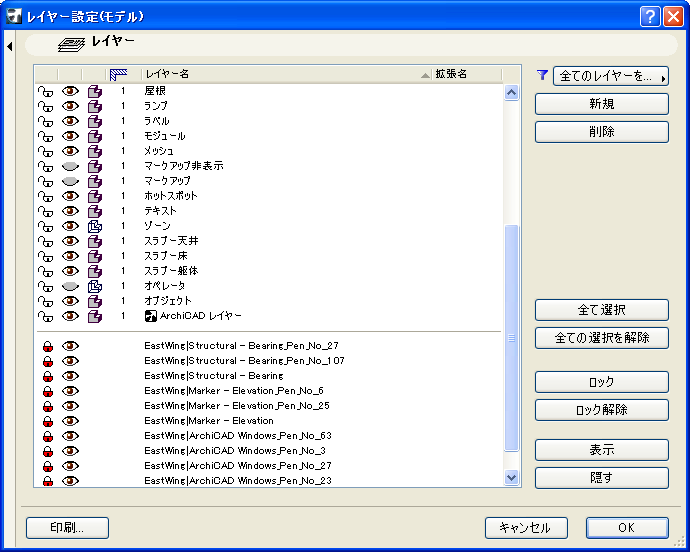Click the intersection group column header icon
The image size is (690, 552).
click(x=118, y=74)
